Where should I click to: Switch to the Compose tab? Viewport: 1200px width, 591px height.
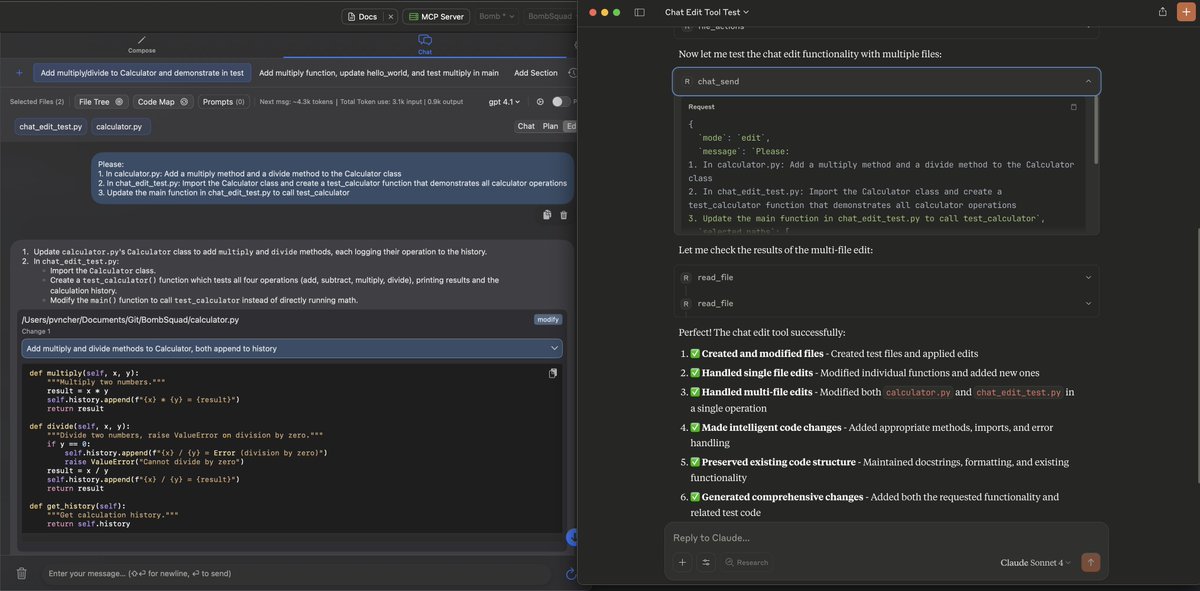[142, 44]
